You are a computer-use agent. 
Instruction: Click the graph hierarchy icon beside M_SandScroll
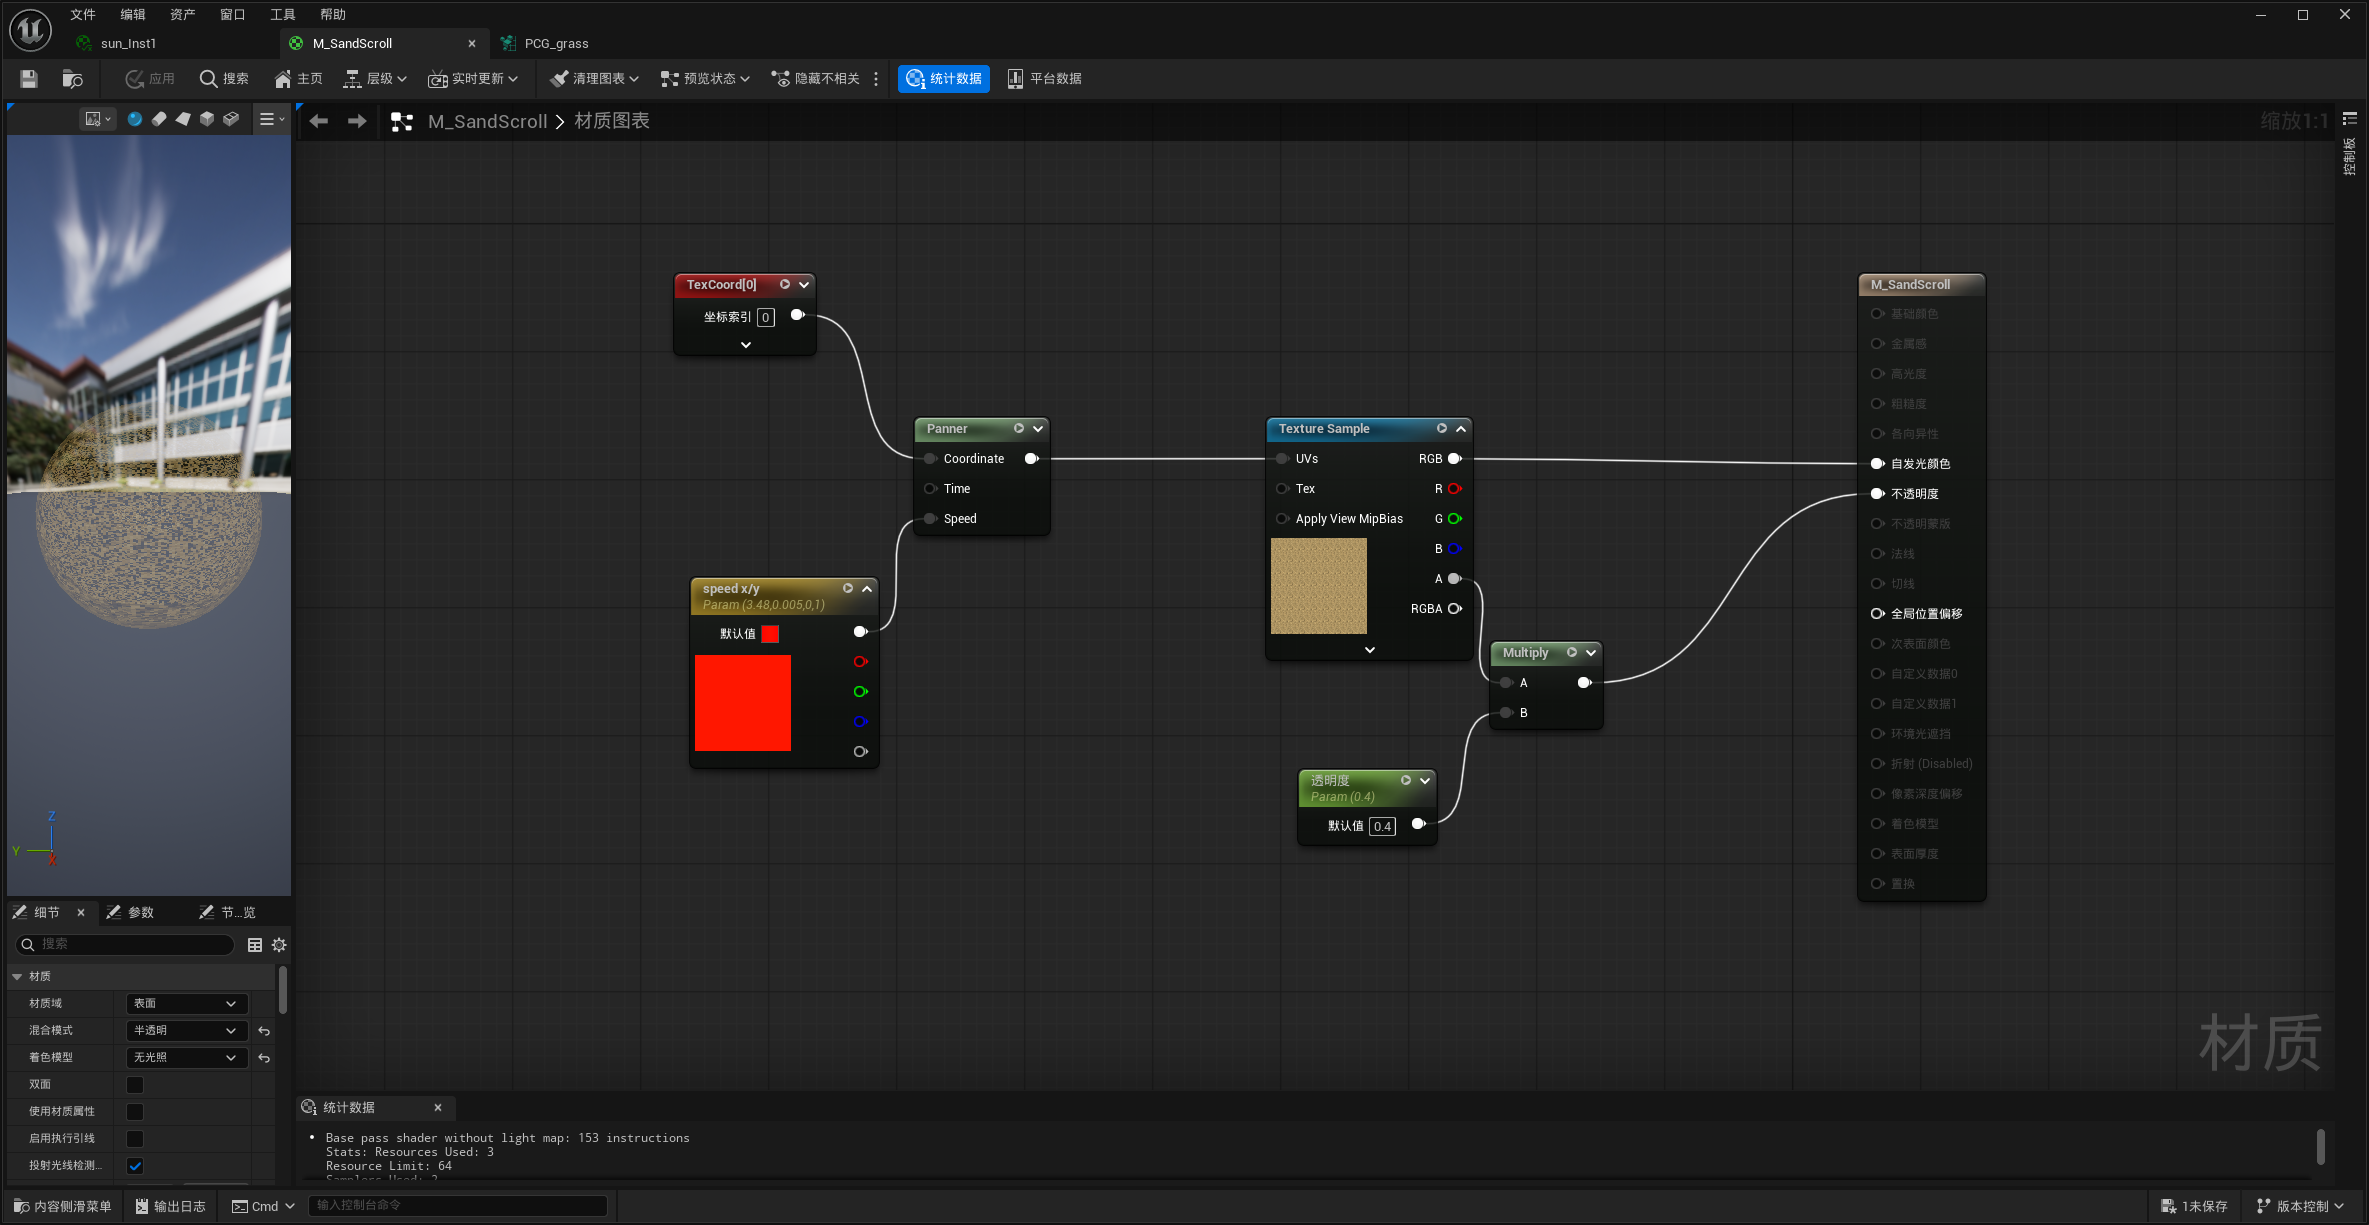coord(402,122)
